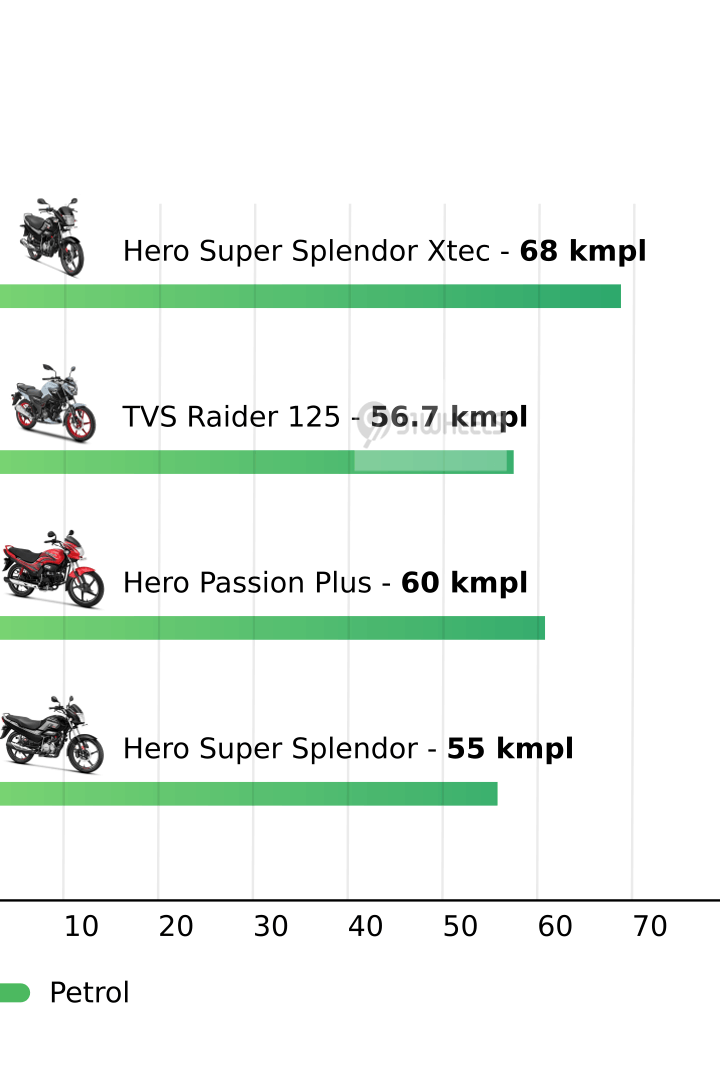The height and width of the screenshot is (1090, 720).
Task: Select the Hero Passion Plus 60 kmpl label
Action: coord(324,583)
